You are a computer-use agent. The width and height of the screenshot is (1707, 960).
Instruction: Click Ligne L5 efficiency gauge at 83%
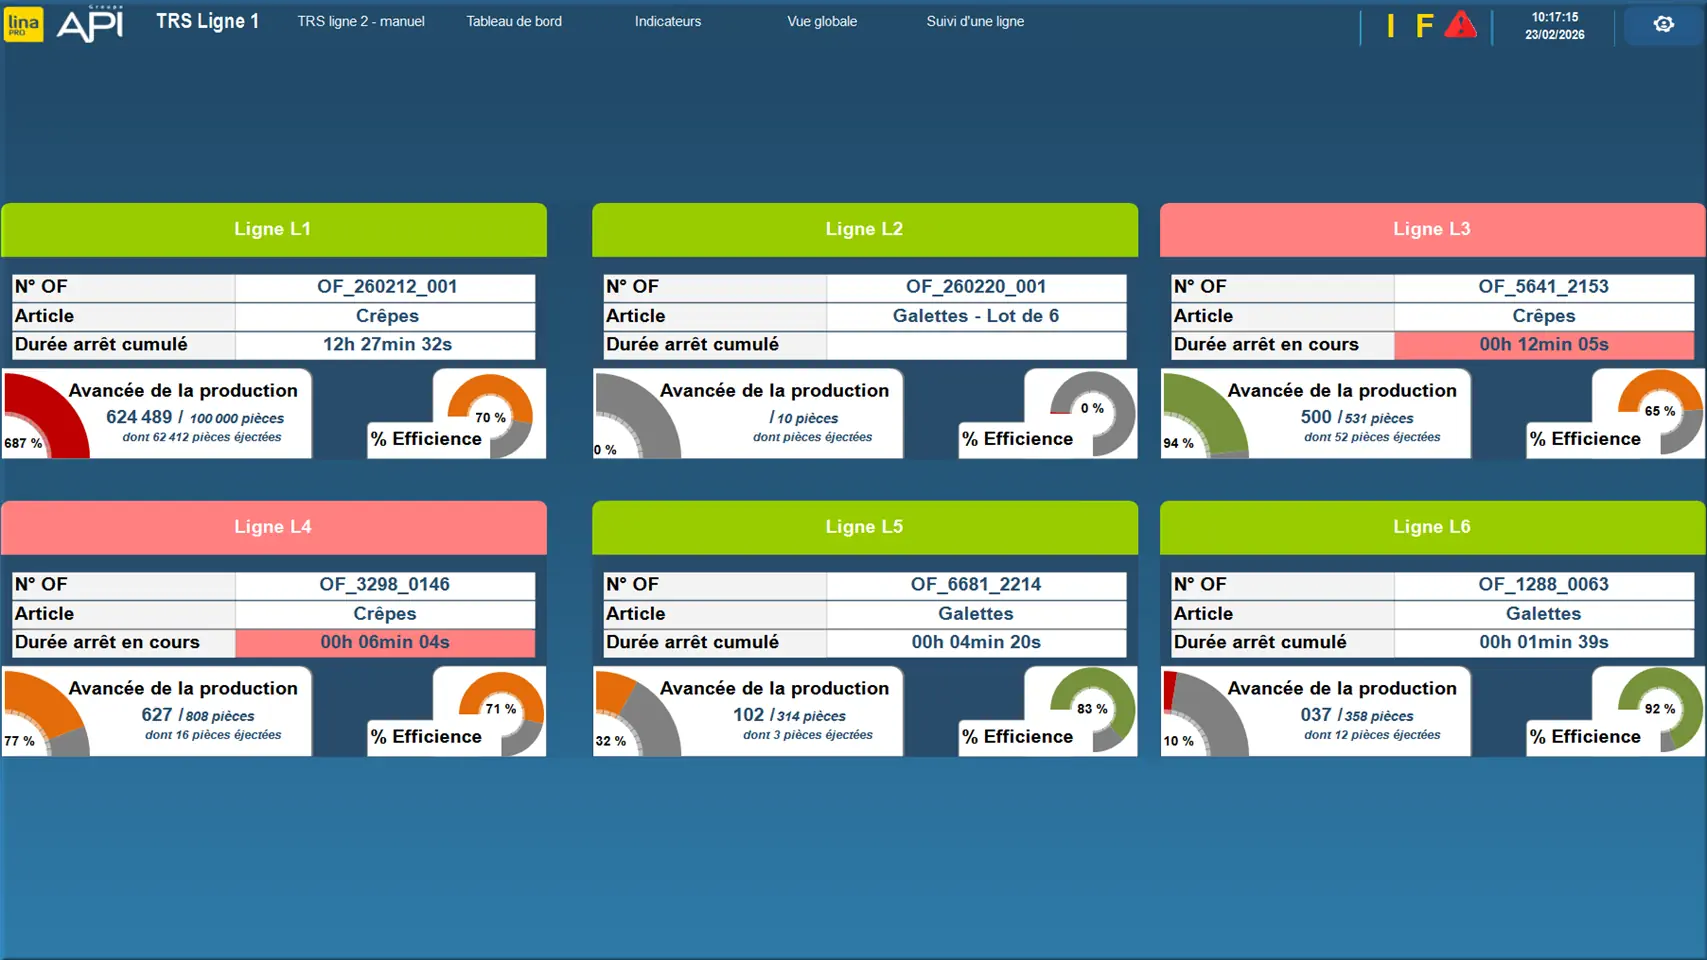tap(1091, 709)
